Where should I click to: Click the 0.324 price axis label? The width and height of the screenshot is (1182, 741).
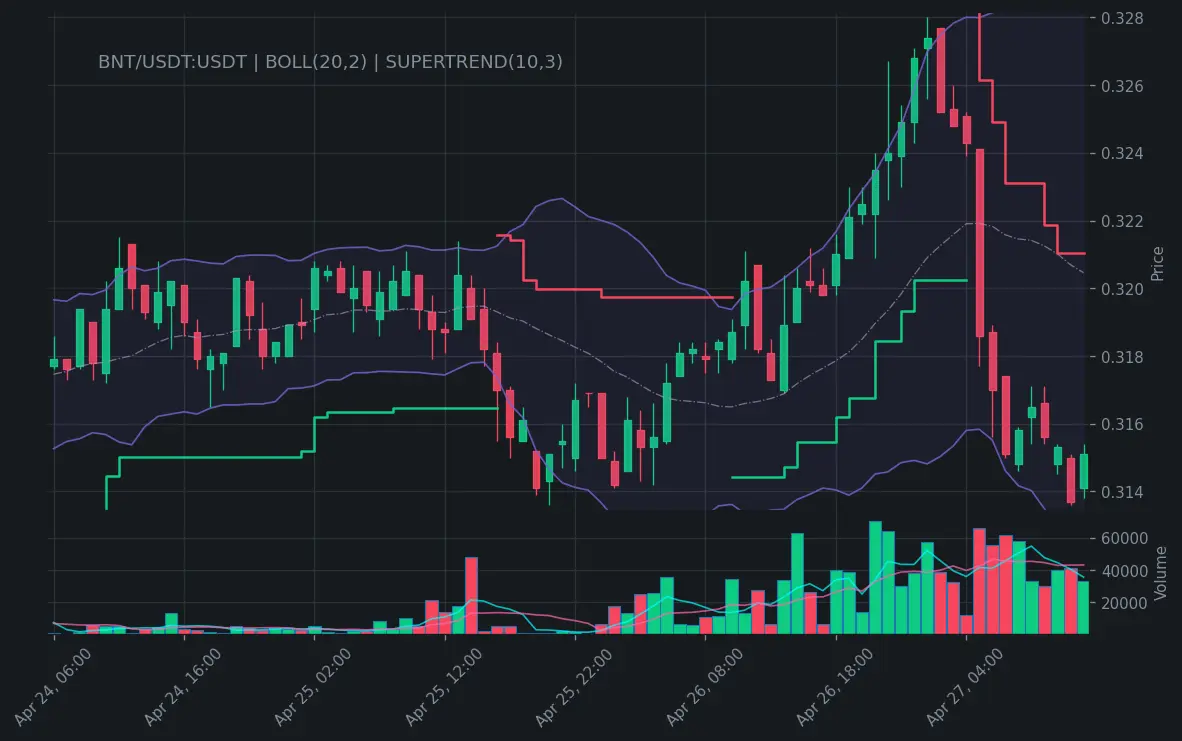pos(1122,154)
